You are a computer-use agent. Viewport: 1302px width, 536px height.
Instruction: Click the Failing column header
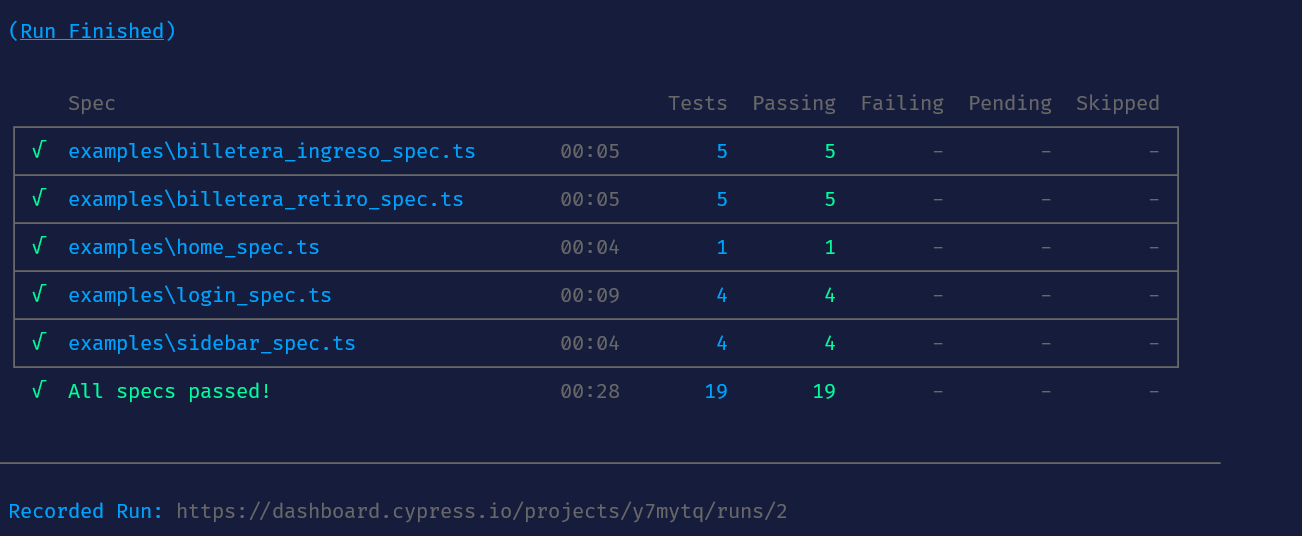(902, 103)
